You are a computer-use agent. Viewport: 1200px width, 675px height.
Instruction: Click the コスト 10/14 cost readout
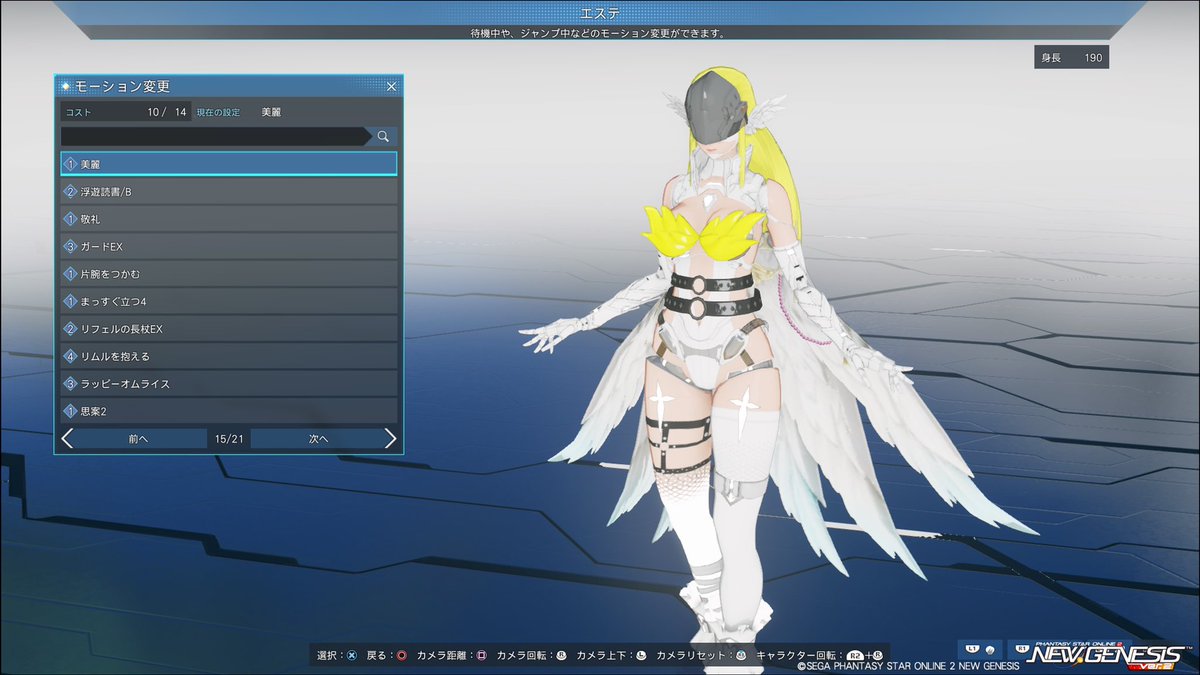(x=126, y=112)
